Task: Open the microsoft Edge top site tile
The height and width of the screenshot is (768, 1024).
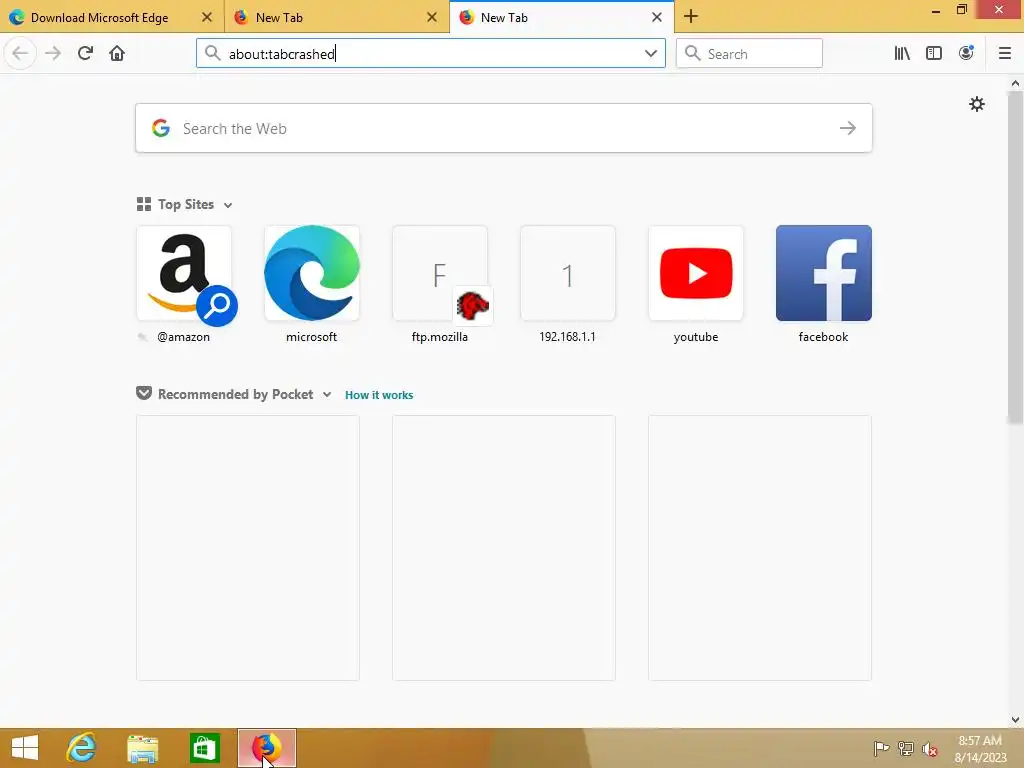Action: pos(312,273)
